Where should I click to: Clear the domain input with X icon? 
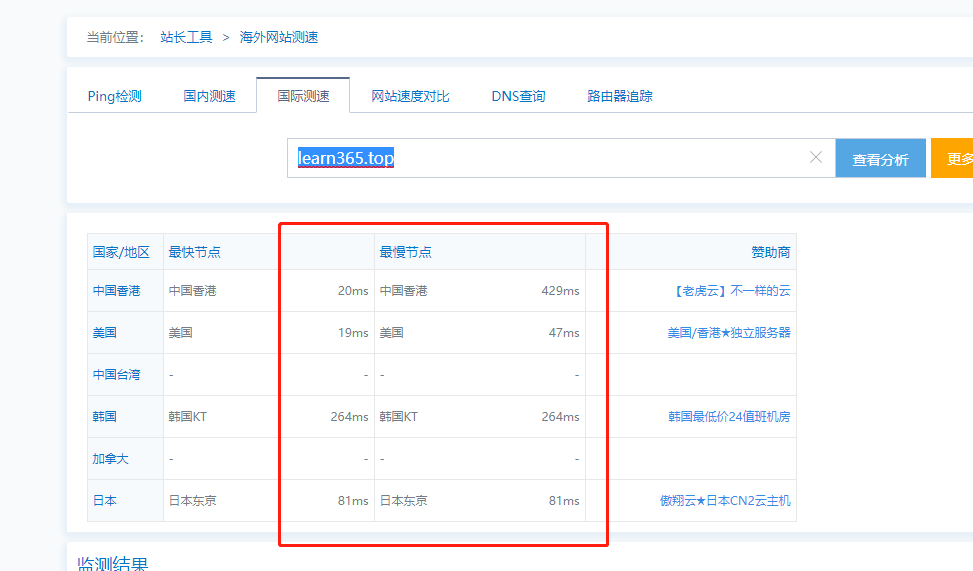pyautogui.click(x=815, y=158)
